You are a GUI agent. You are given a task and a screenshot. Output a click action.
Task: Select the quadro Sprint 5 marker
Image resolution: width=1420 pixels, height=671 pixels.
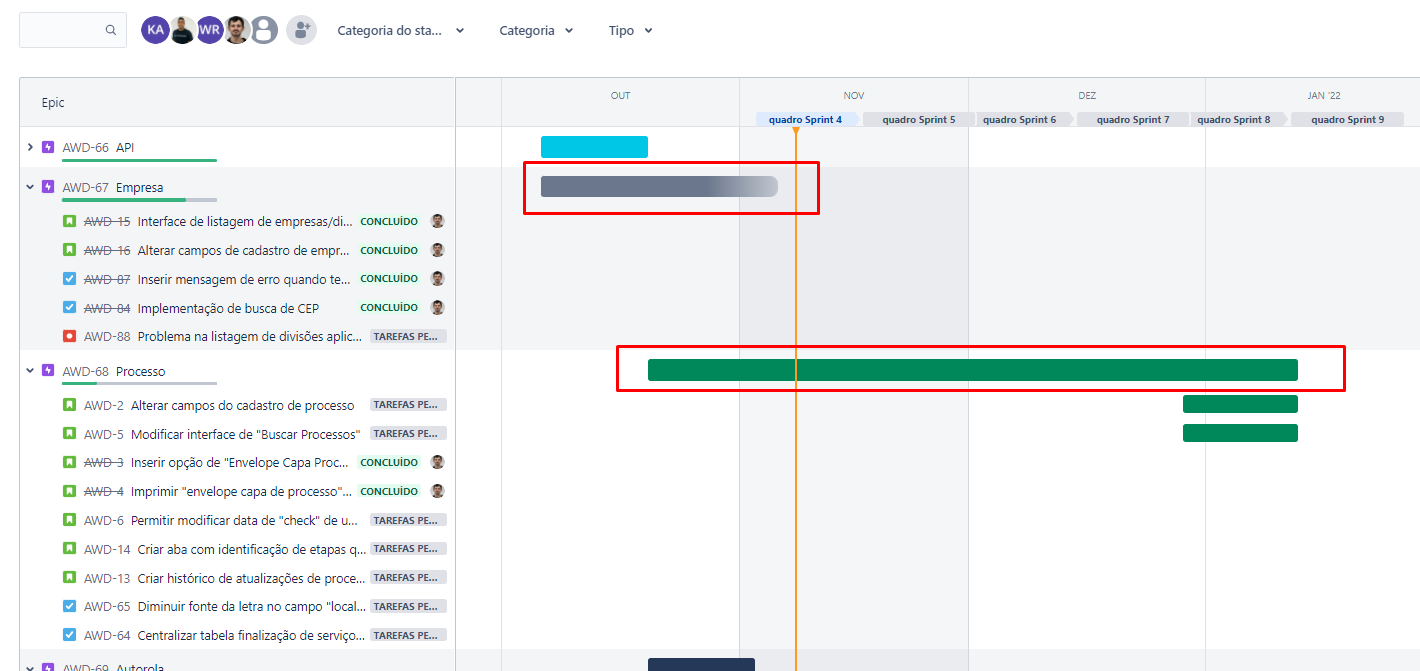click(918, 119)
